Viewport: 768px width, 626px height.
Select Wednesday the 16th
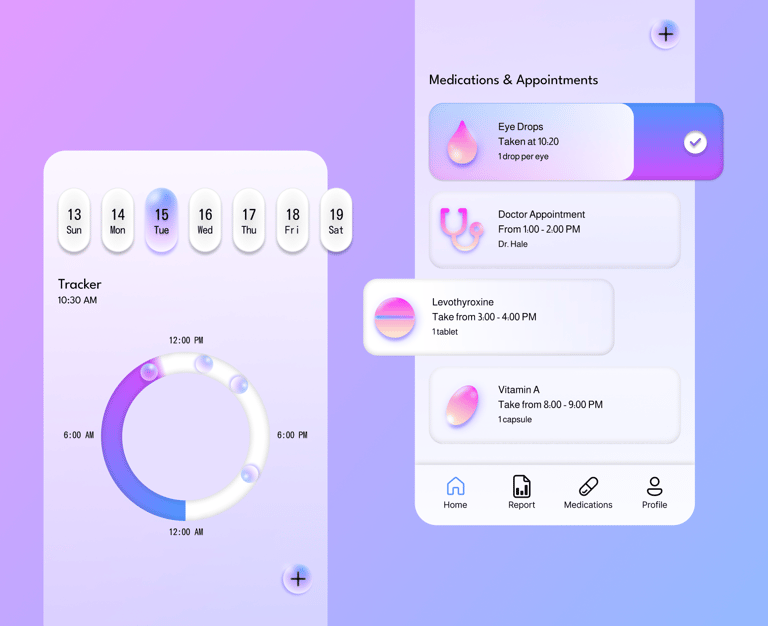pyautogui.click(x=205, y=220)
